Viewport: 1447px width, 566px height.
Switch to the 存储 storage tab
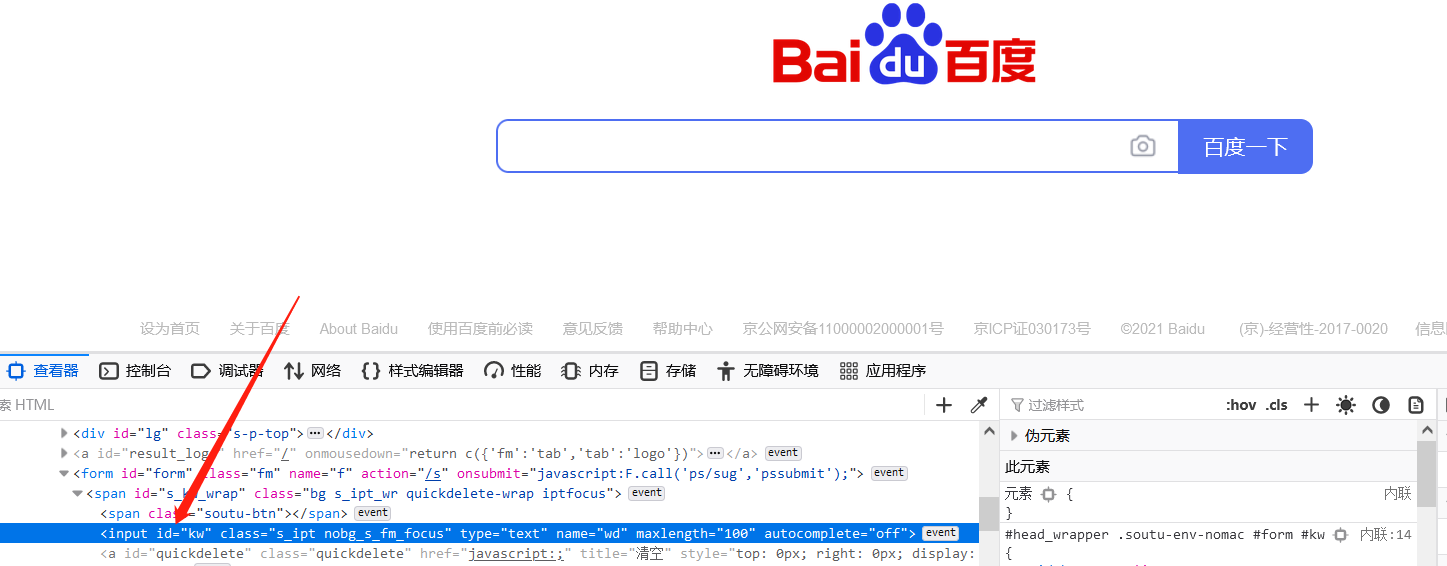pos(668,371)
